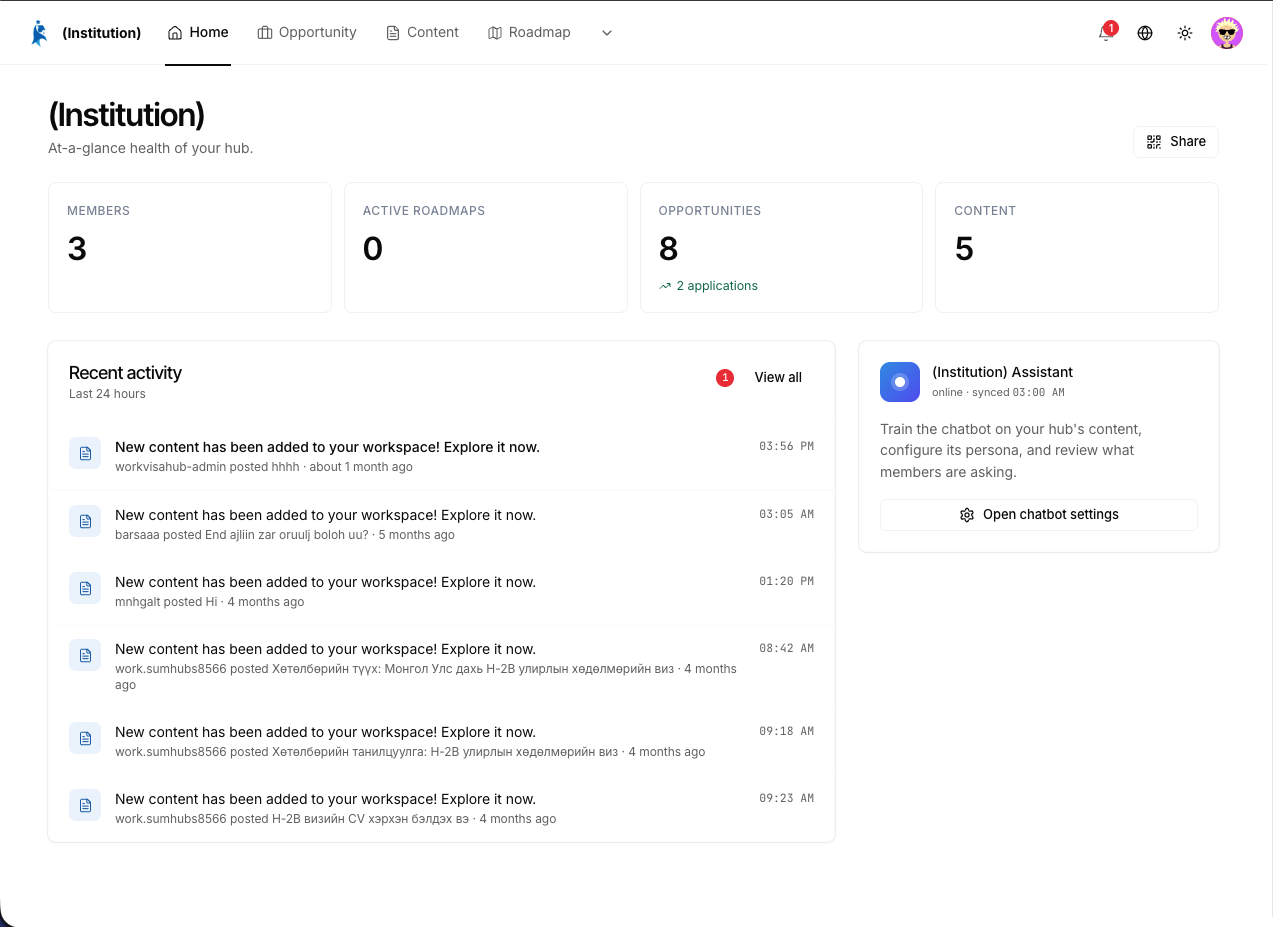Screen dimensions: 1273x927
Task: Click View all in Recent activity
Action: point(778,378)
